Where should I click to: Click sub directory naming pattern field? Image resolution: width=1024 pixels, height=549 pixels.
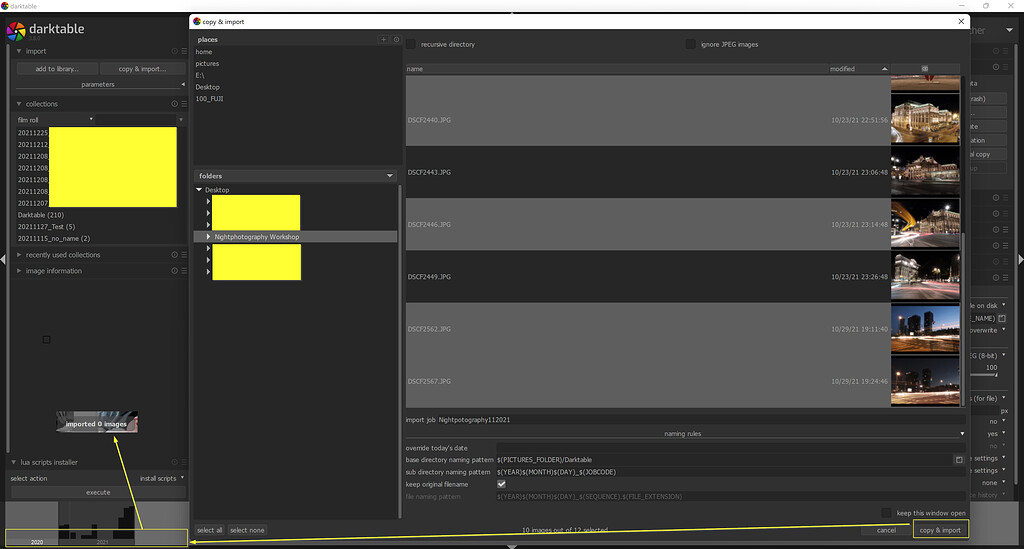tap(730, 472)
